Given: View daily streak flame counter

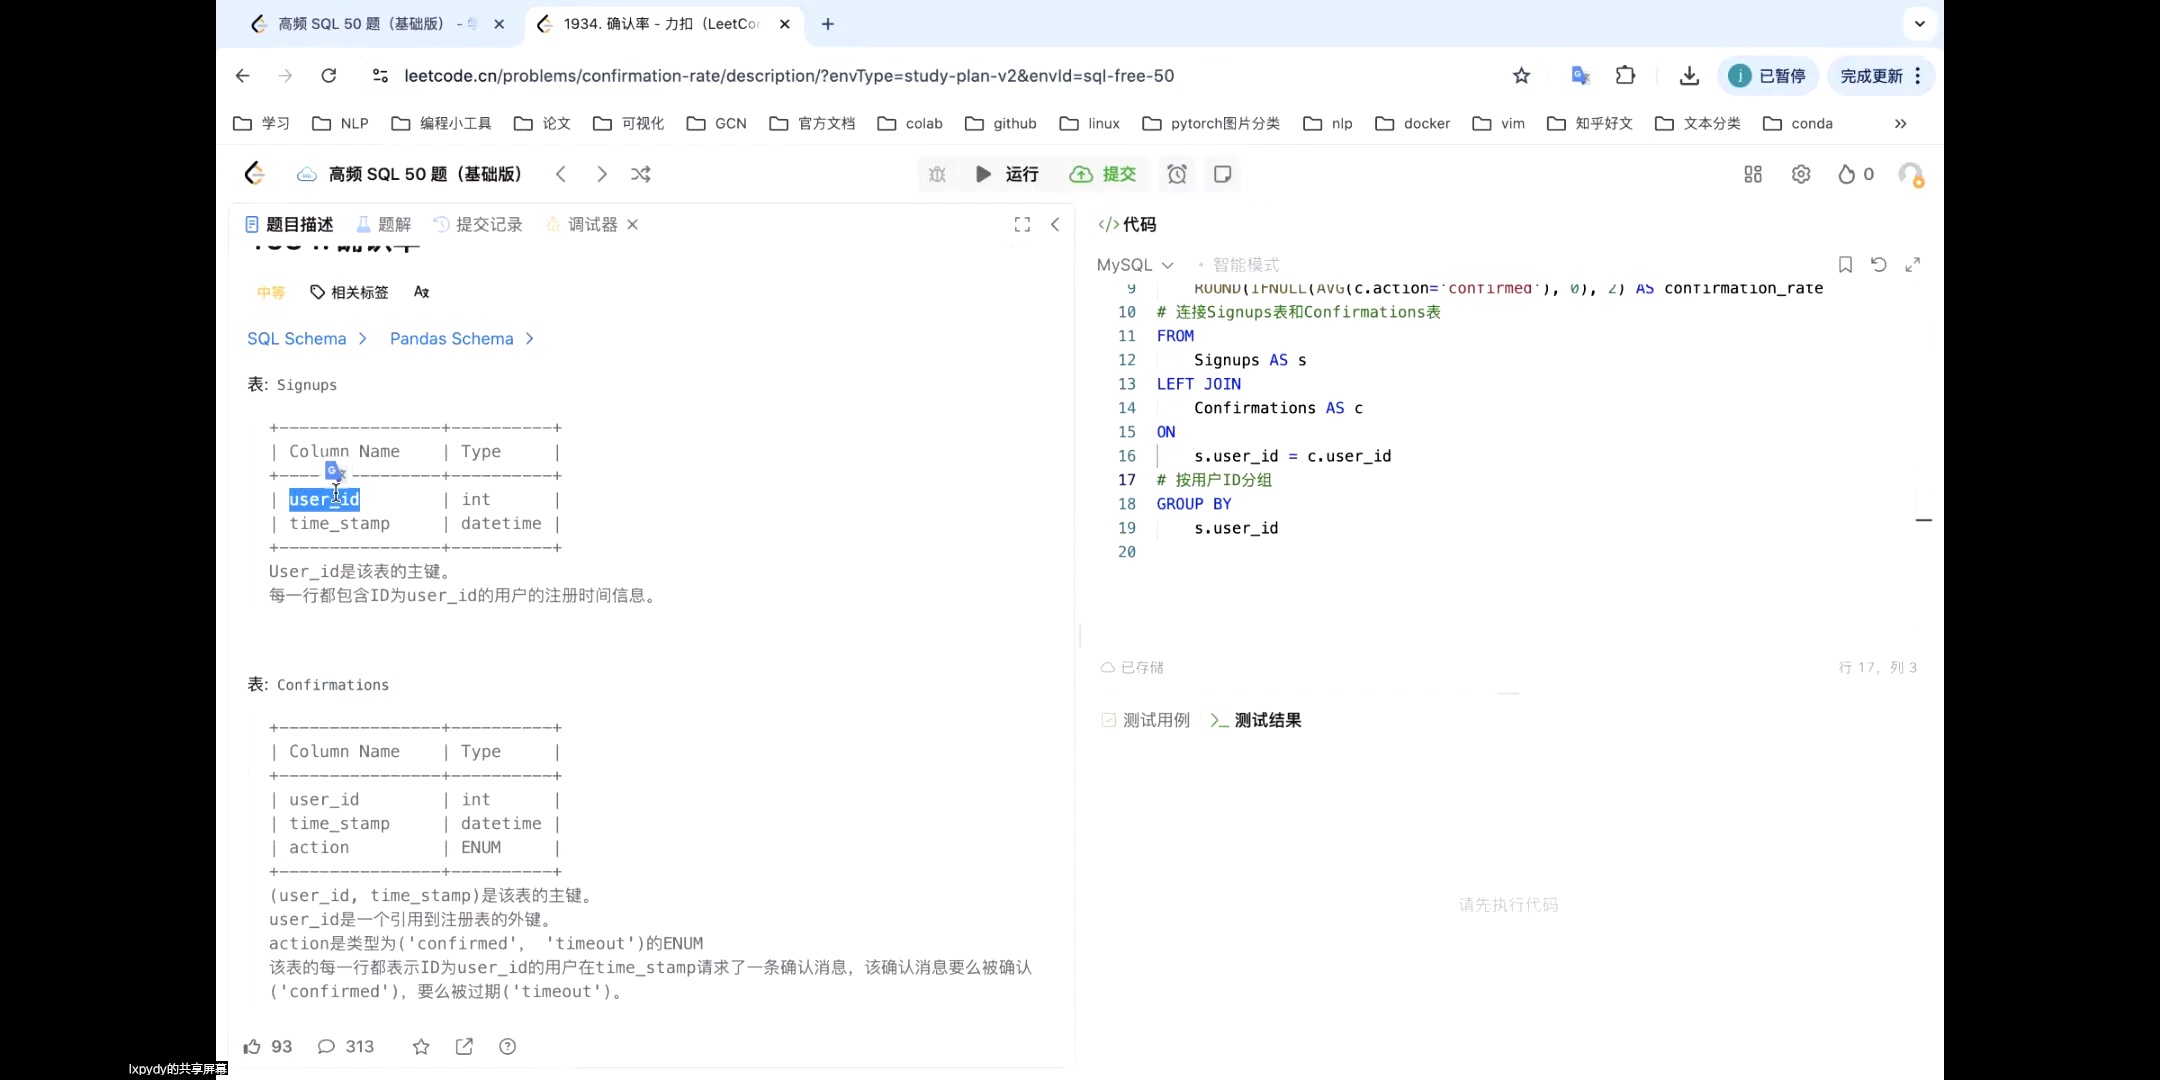Looking at the screenshot, I should [1851, 173].
